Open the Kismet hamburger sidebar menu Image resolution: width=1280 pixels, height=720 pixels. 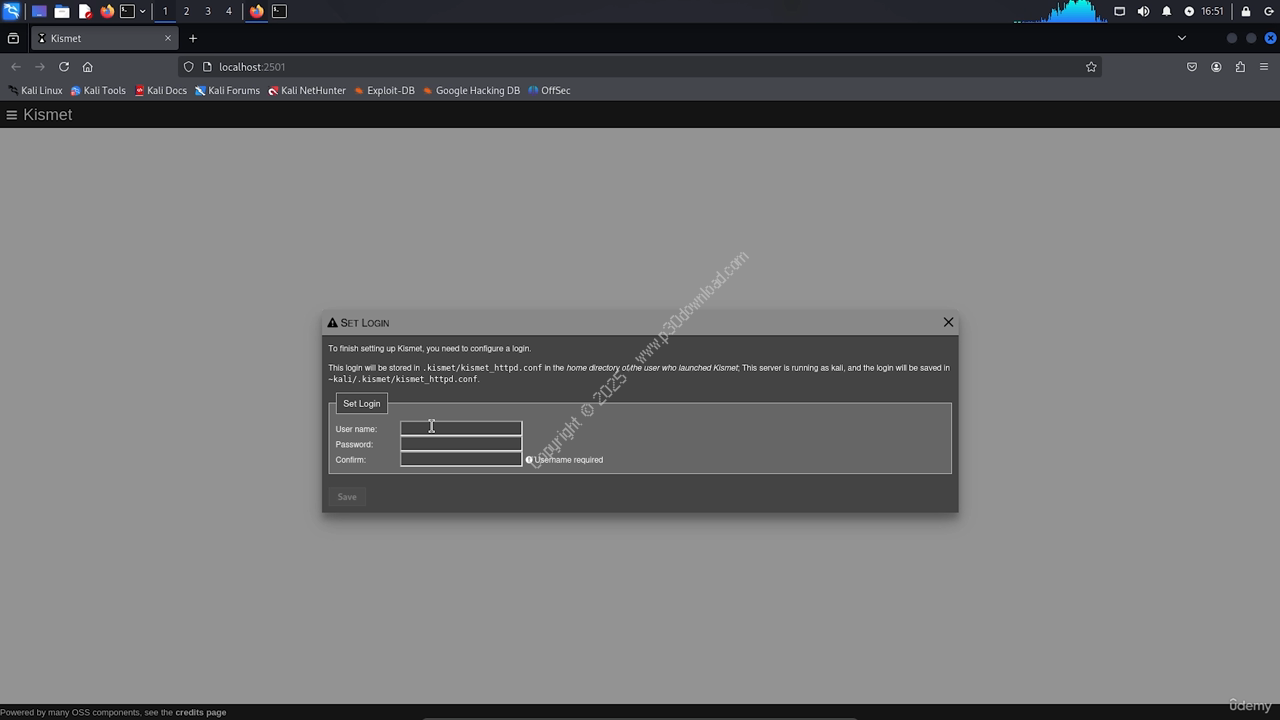(x=12, y=115)
